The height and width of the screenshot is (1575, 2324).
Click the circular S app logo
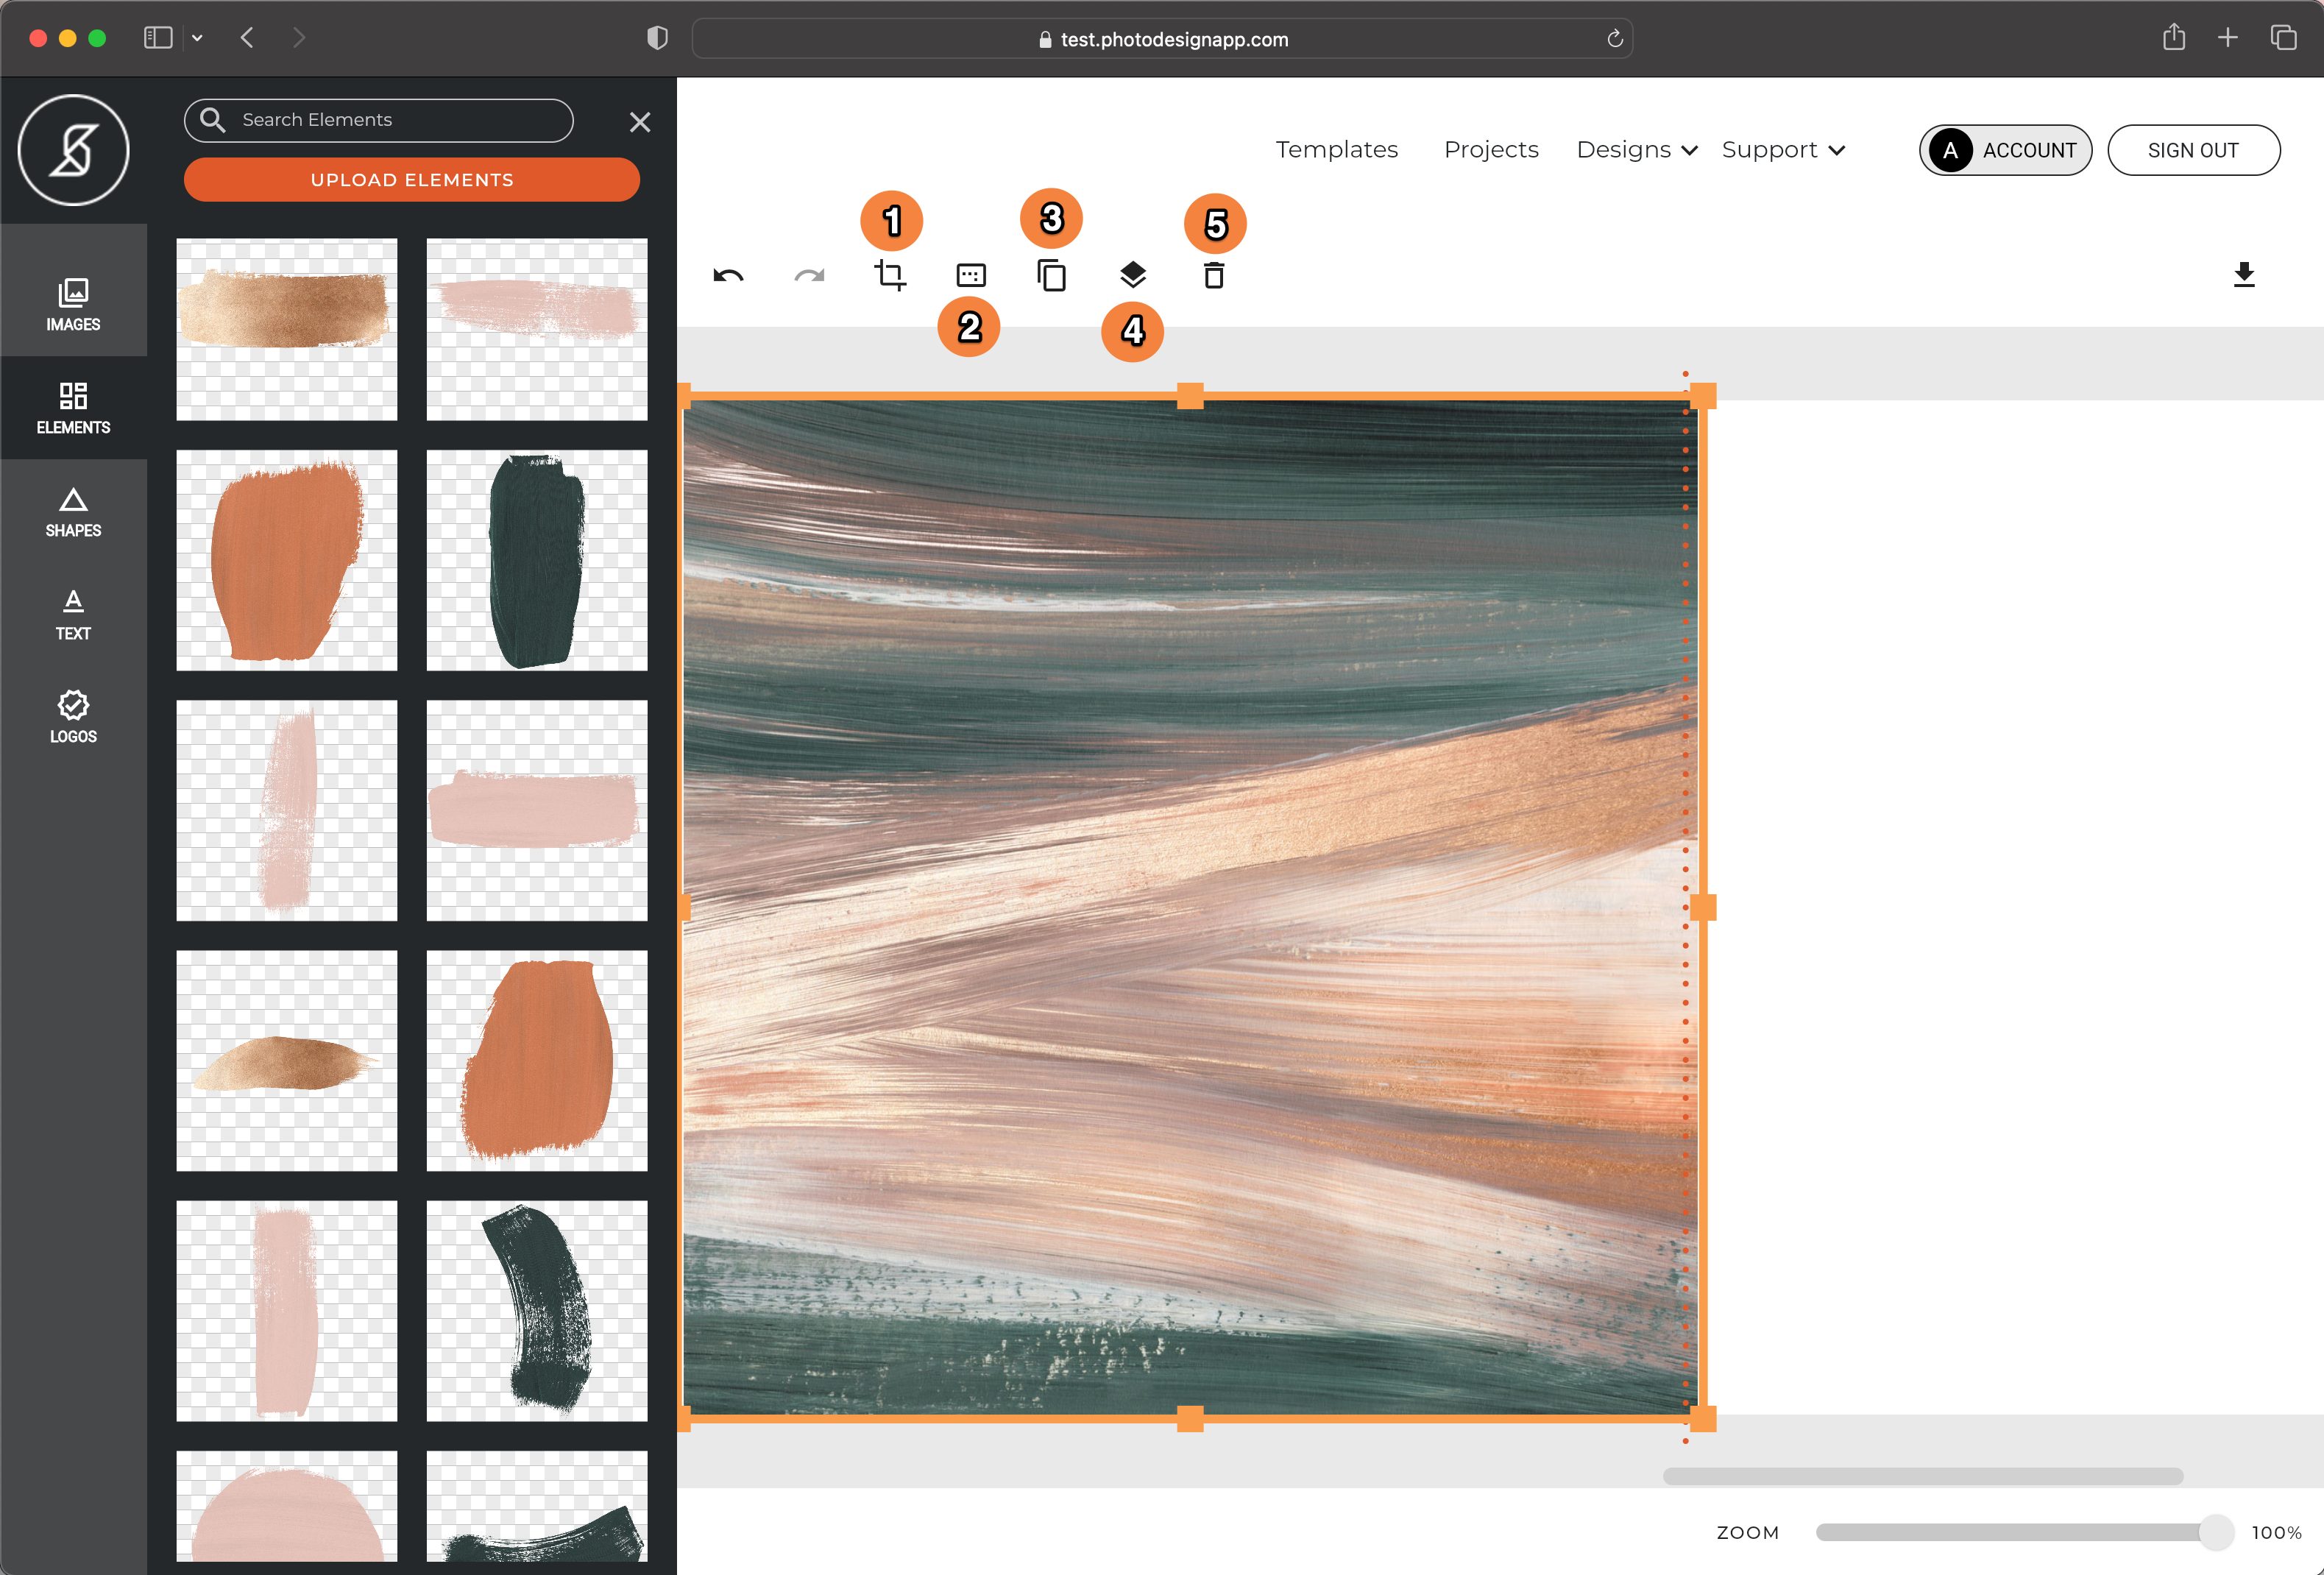click(73, 150)
